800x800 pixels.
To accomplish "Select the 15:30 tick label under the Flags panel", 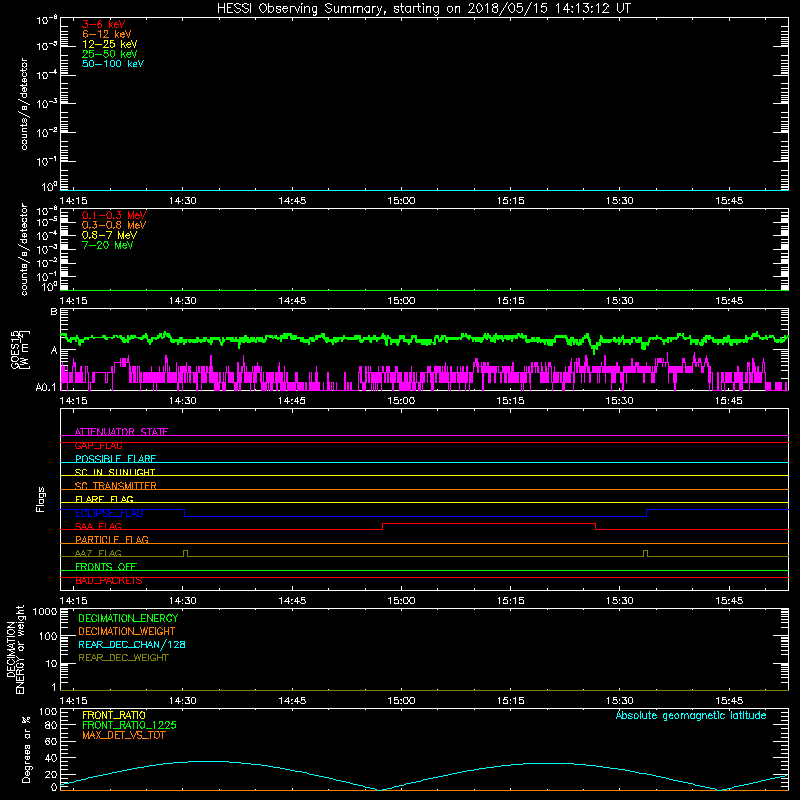I will 619,601.
